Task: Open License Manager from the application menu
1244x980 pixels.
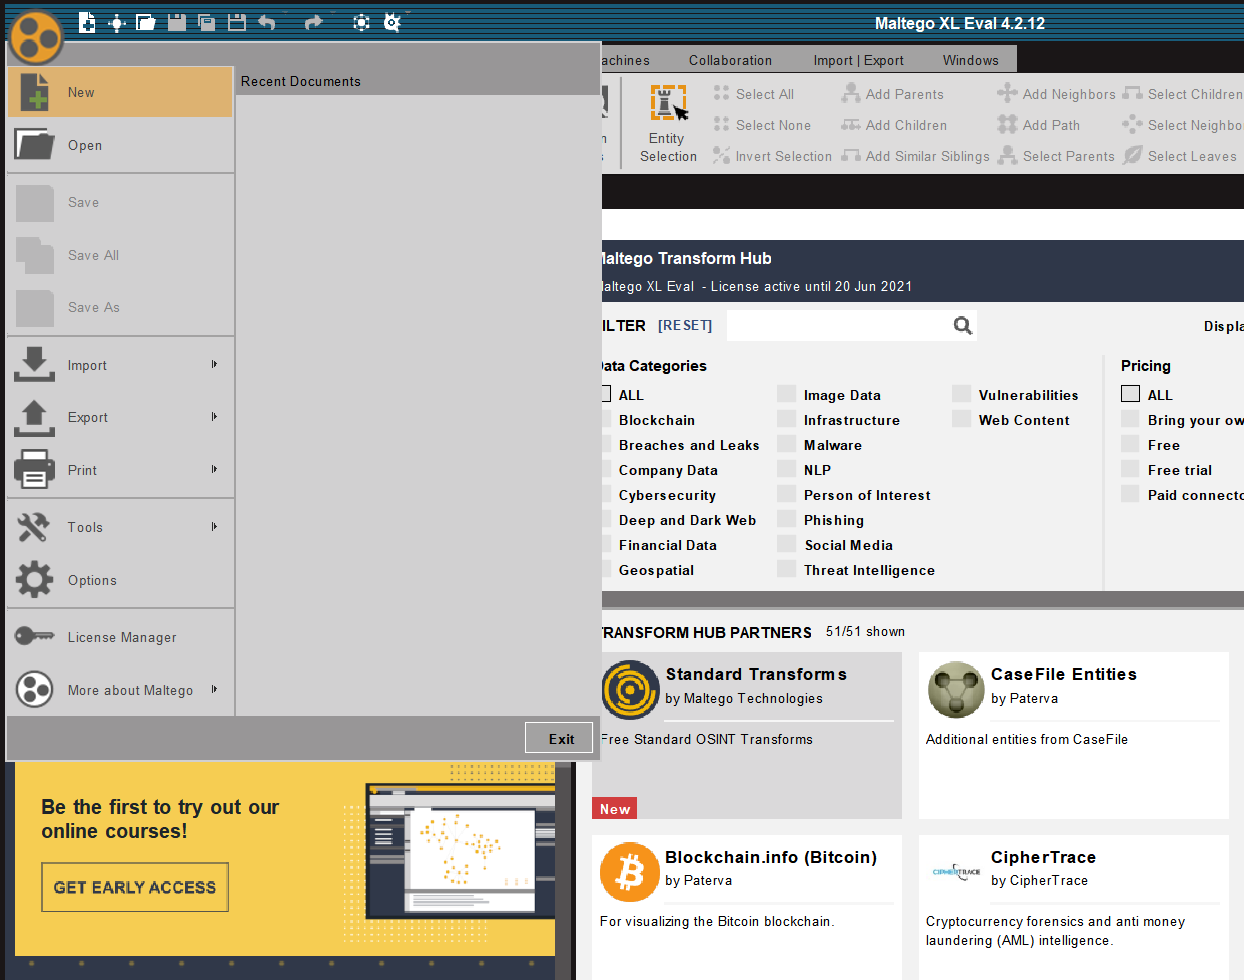Action: click(120, 637)
